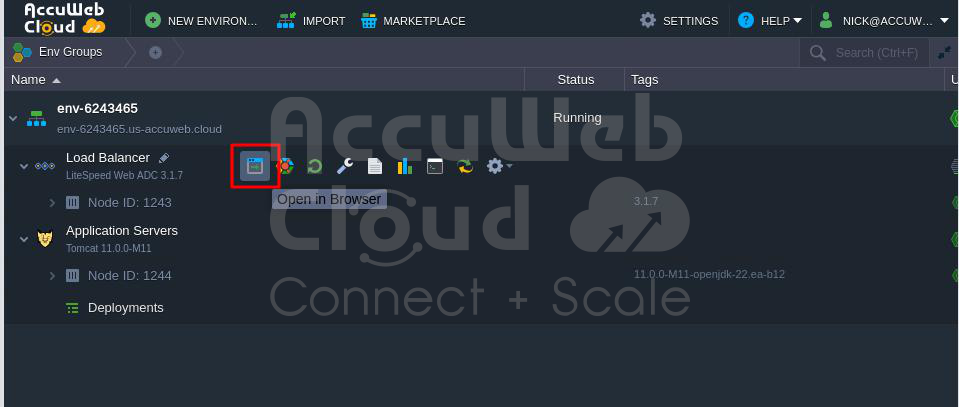Open the Web SSH terminal icon
Image resolution: width=959 pixels, height=407 pixels.
434,166
